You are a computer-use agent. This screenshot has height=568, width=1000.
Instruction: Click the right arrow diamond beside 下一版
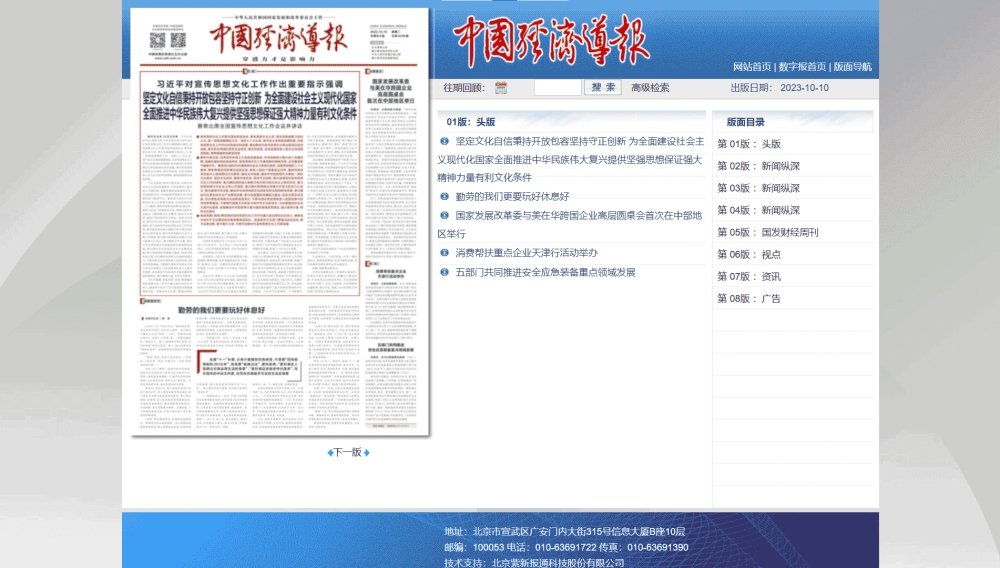point(366,453)
